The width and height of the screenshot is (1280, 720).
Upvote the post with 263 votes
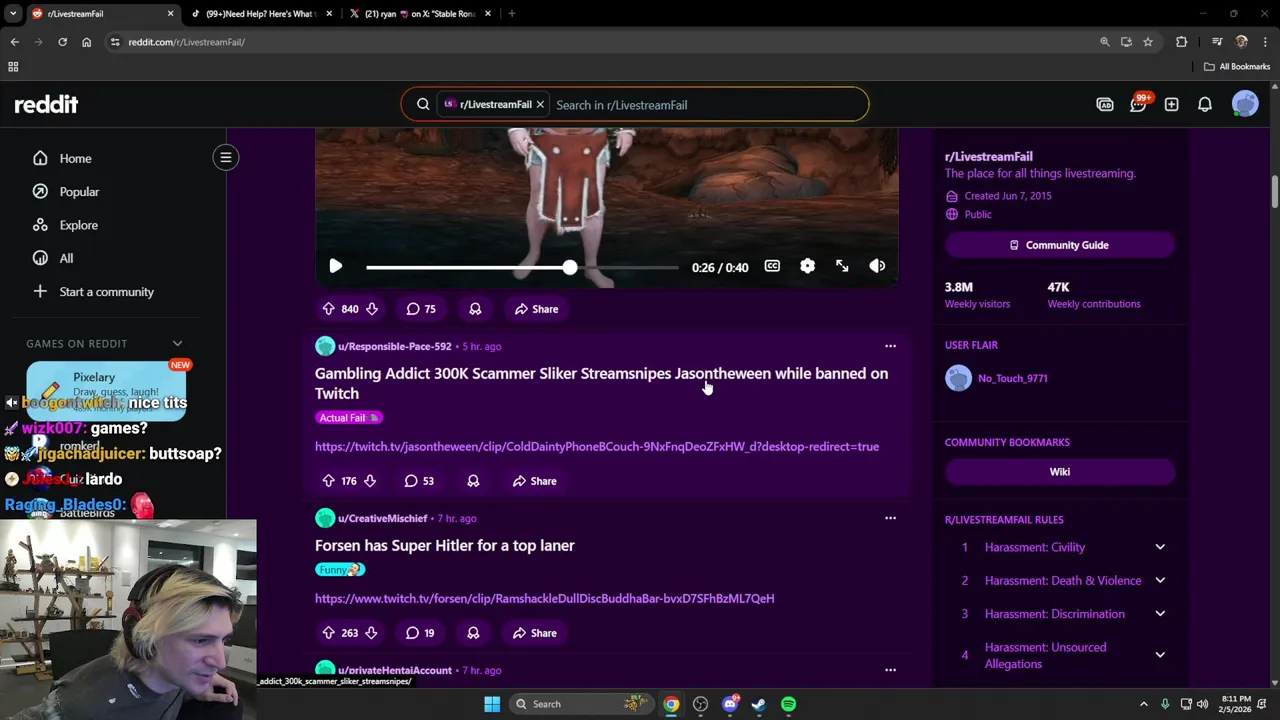328,633
